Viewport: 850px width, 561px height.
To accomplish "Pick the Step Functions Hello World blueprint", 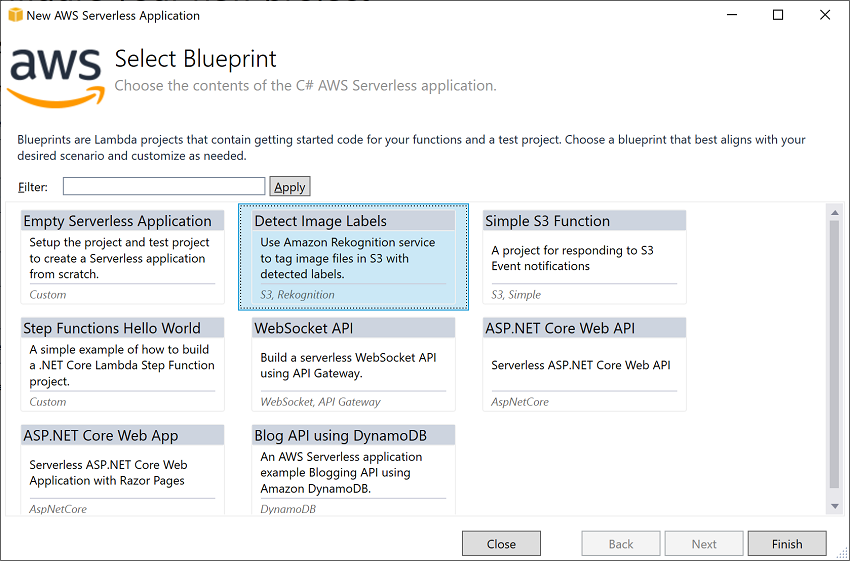I will (123, 364).
